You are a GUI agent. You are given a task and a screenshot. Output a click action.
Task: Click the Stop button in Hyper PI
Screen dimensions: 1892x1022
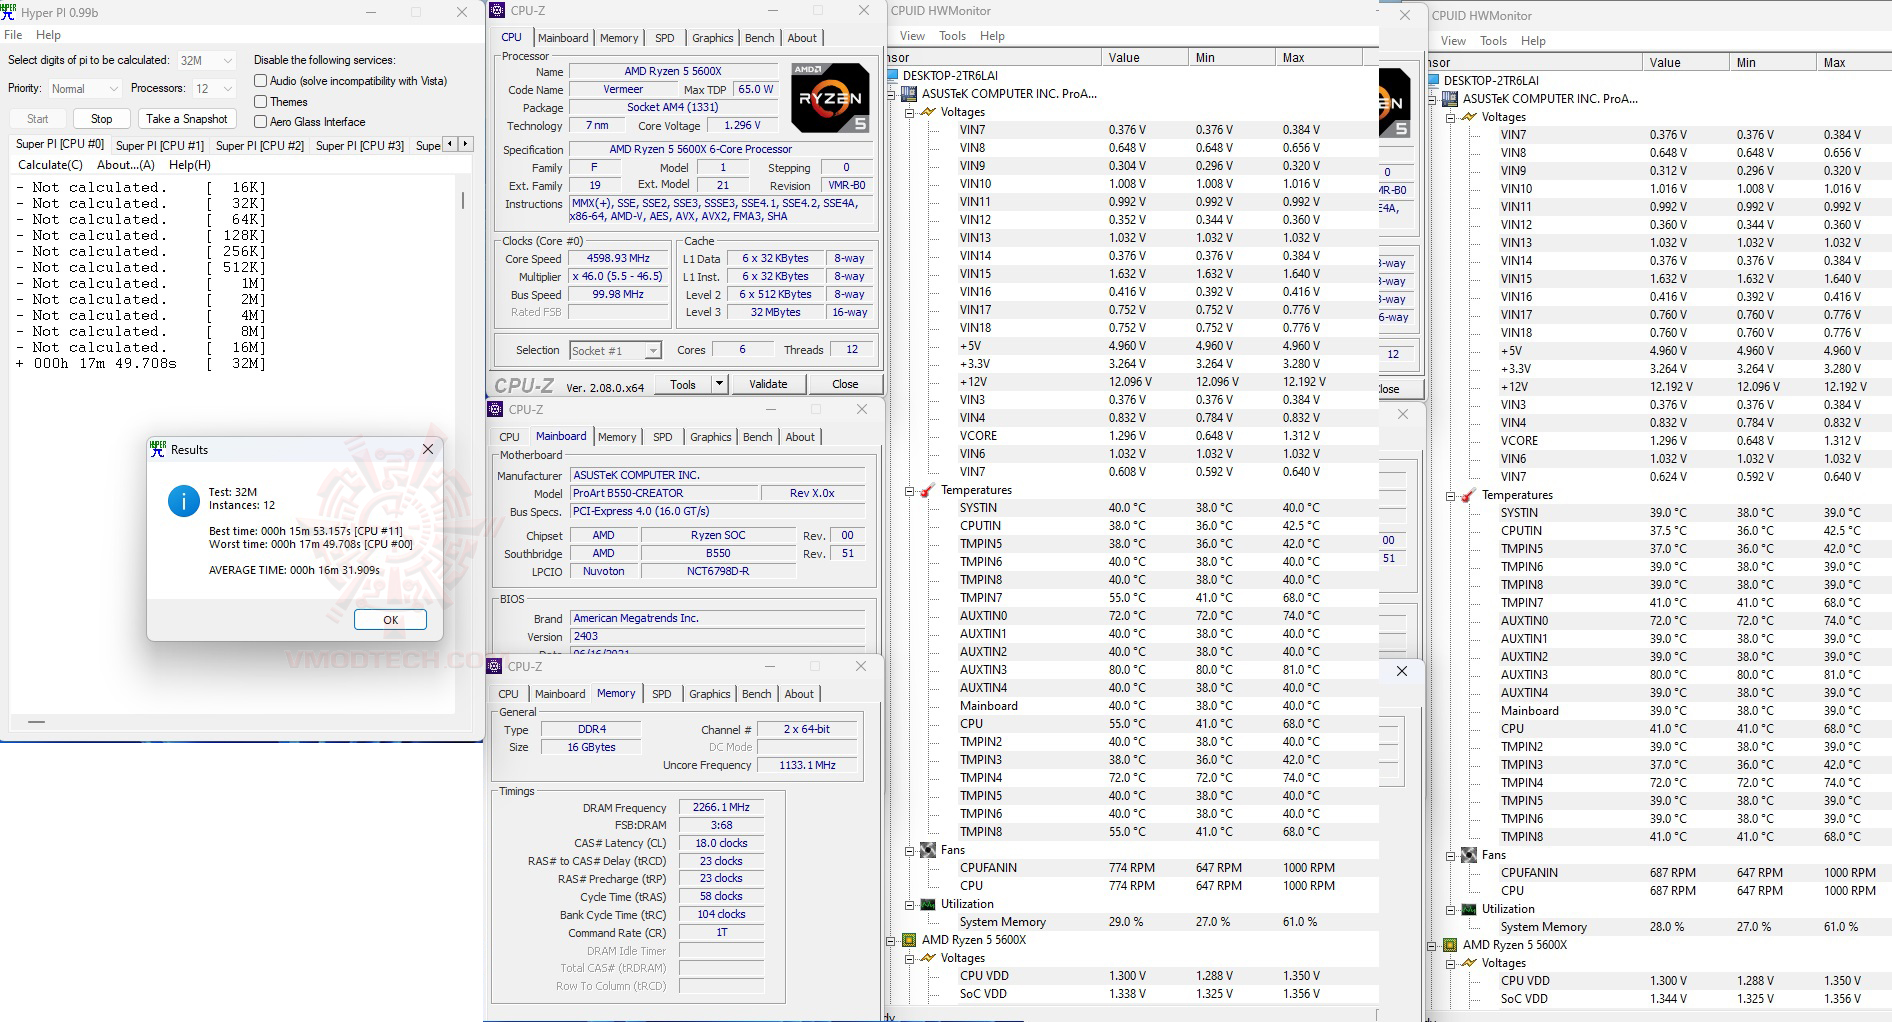[x=102, y=119]
